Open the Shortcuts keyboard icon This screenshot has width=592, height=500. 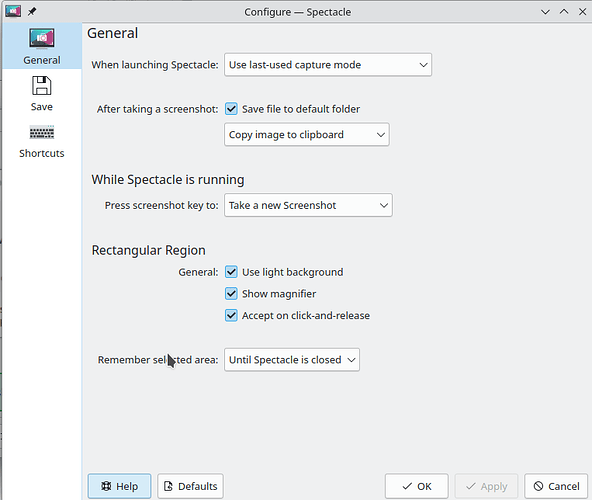[42, 133]
